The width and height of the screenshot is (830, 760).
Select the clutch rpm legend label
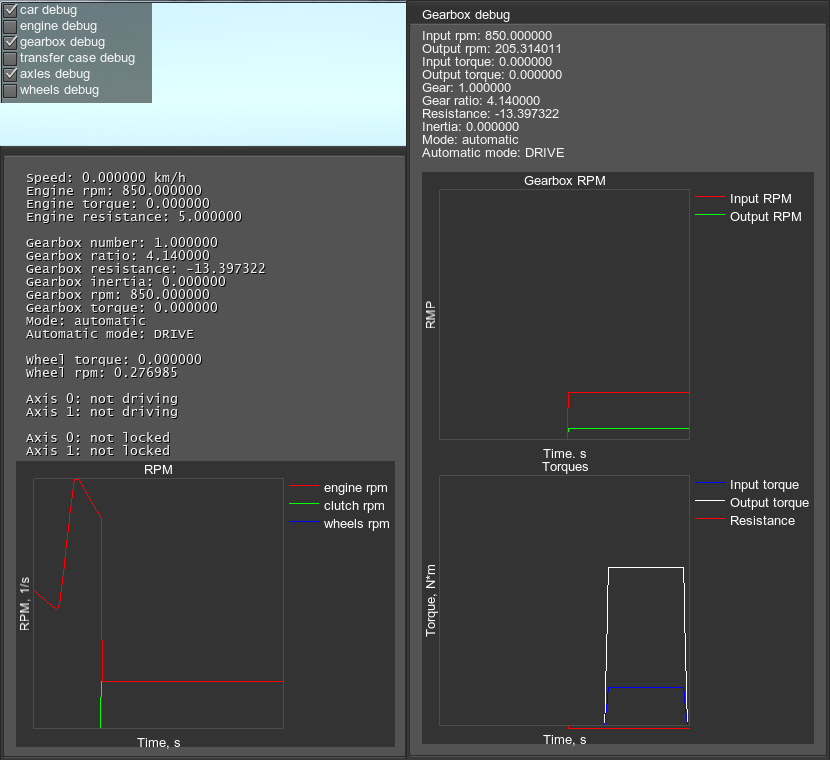(x=354, y=506)
